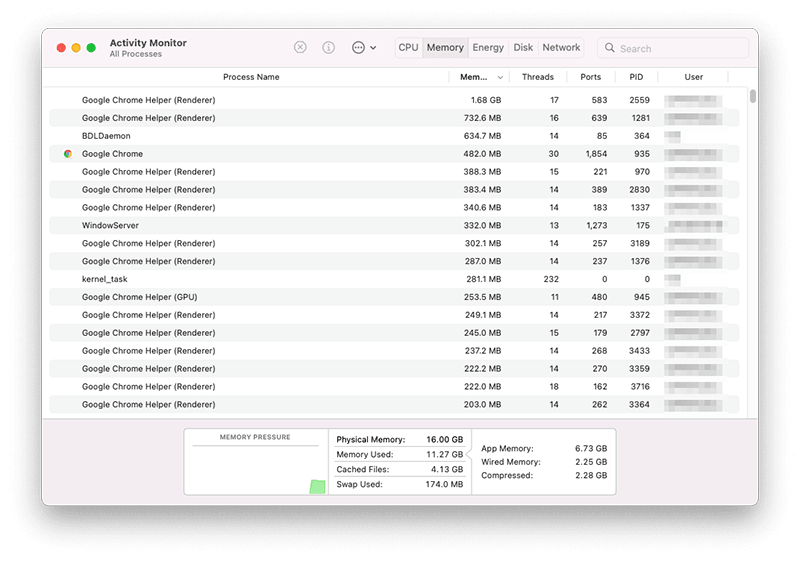This screenshot has width=800, height=561.
Task: Click the magnifier icon in search field
Action: click(x=609, y=48)
